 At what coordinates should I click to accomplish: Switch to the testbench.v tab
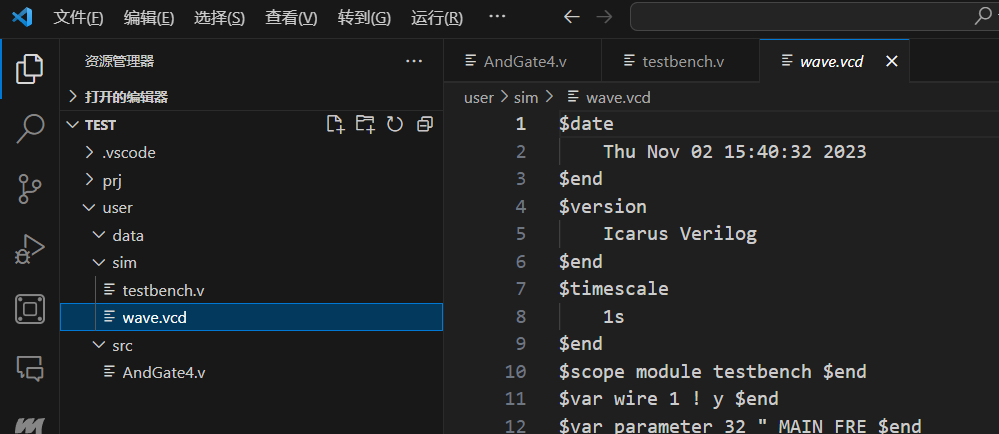682,61
